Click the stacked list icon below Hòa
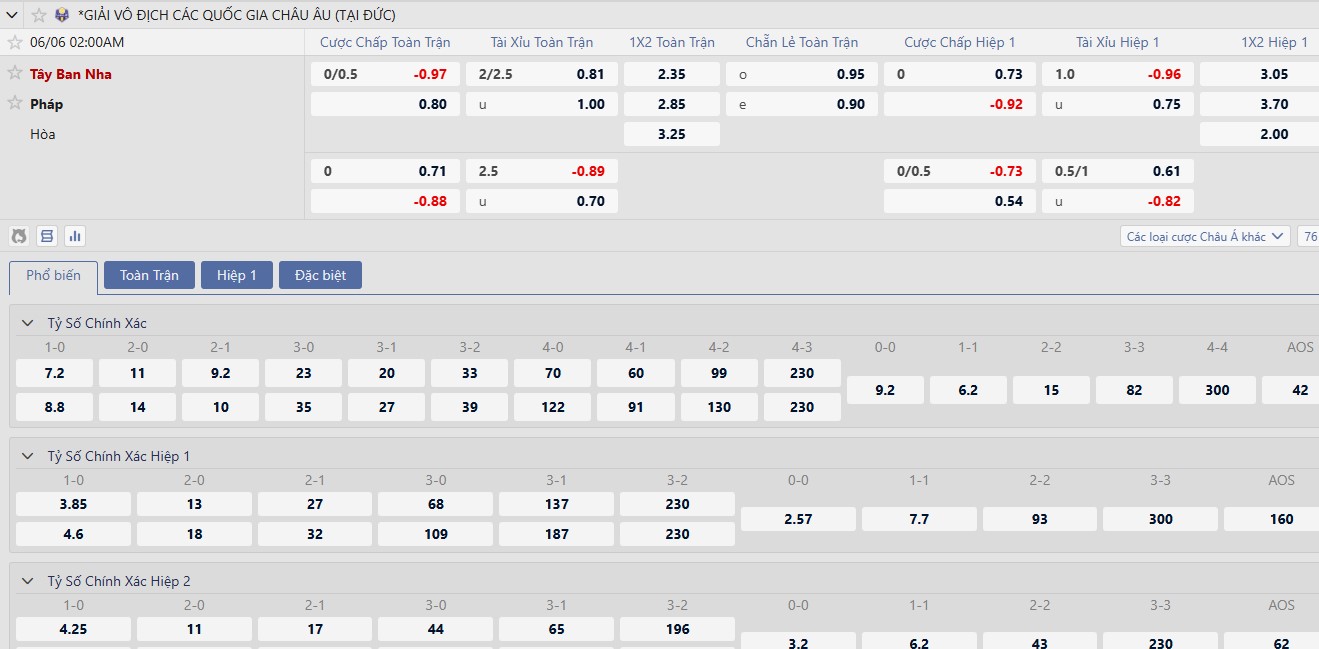Image resolution: width=1319 pixels, height=649 pixels. [46, 236]
